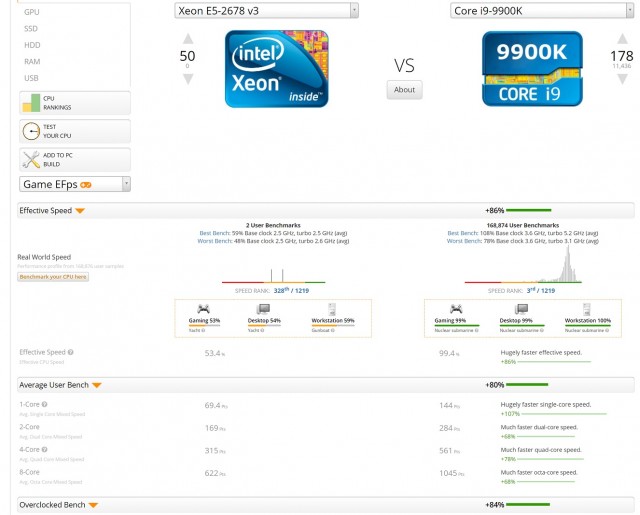
Task: Click the i9-9900K speed rank 3rd link
Action: click(x=541, y=291)
